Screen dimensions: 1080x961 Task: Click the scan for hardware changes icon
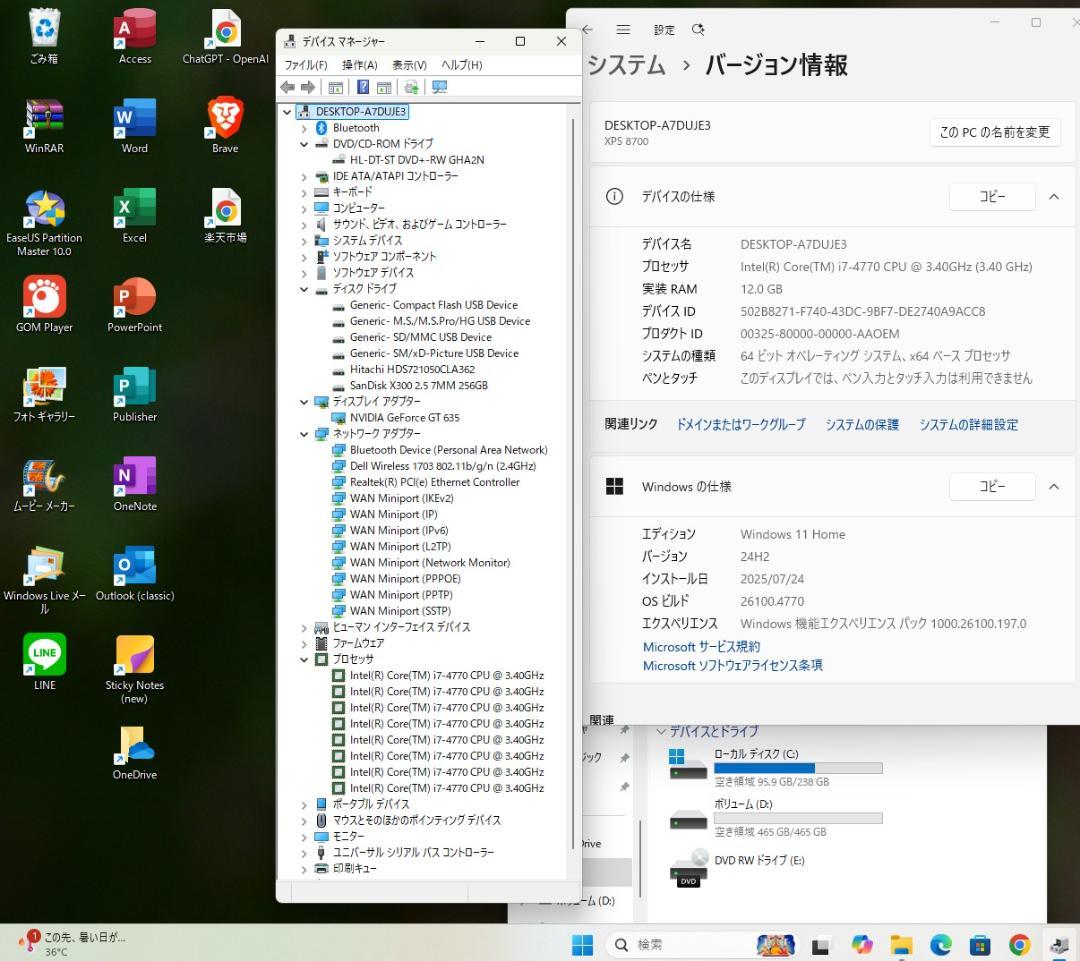411,88
